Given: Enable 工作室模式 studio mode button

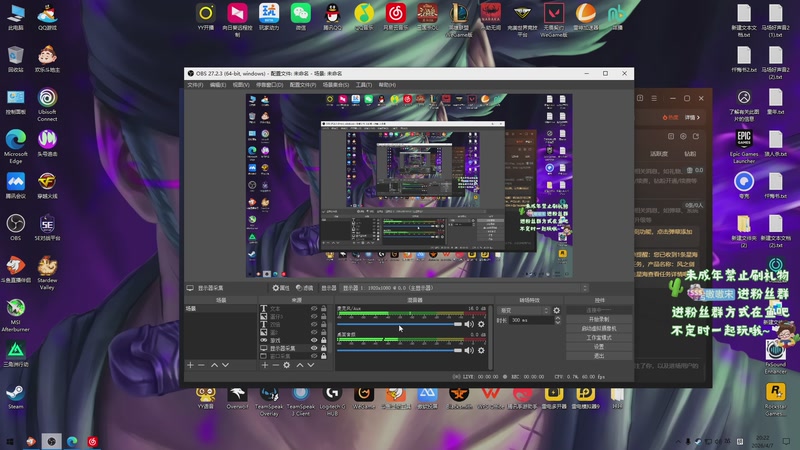Looking at the screenshot, I should (x=599, y=338).
